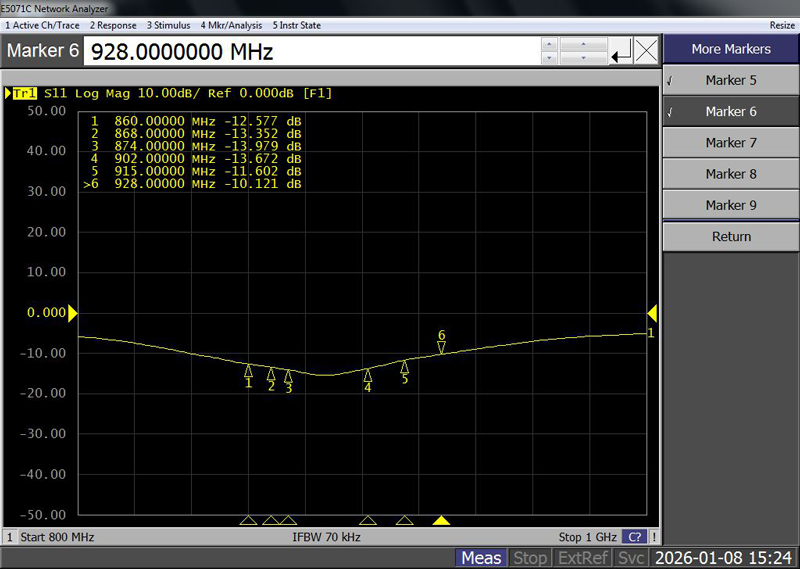Click the reference level arrow at 0.000 dB
The height and width of the screenshot is (569, 800).
[72, 313]
